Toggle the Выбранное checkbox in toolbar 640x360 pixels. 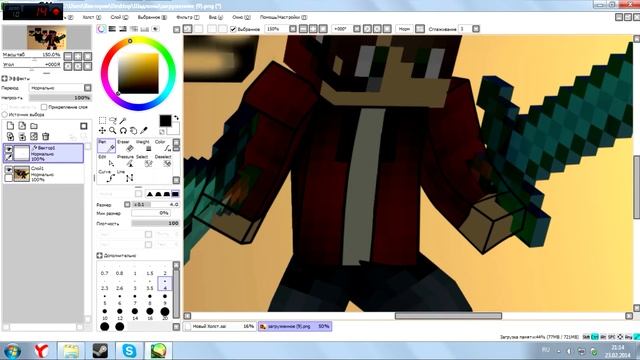[x=233, y=29]
